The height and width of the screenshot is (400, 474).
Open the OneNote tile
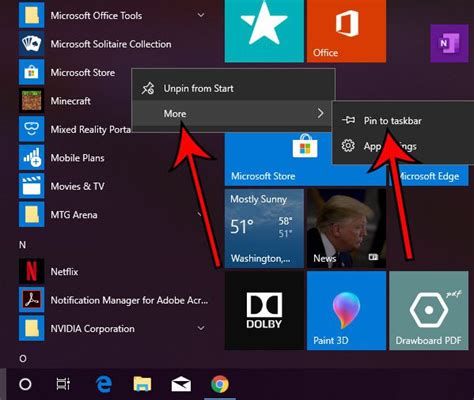(449, 43)
